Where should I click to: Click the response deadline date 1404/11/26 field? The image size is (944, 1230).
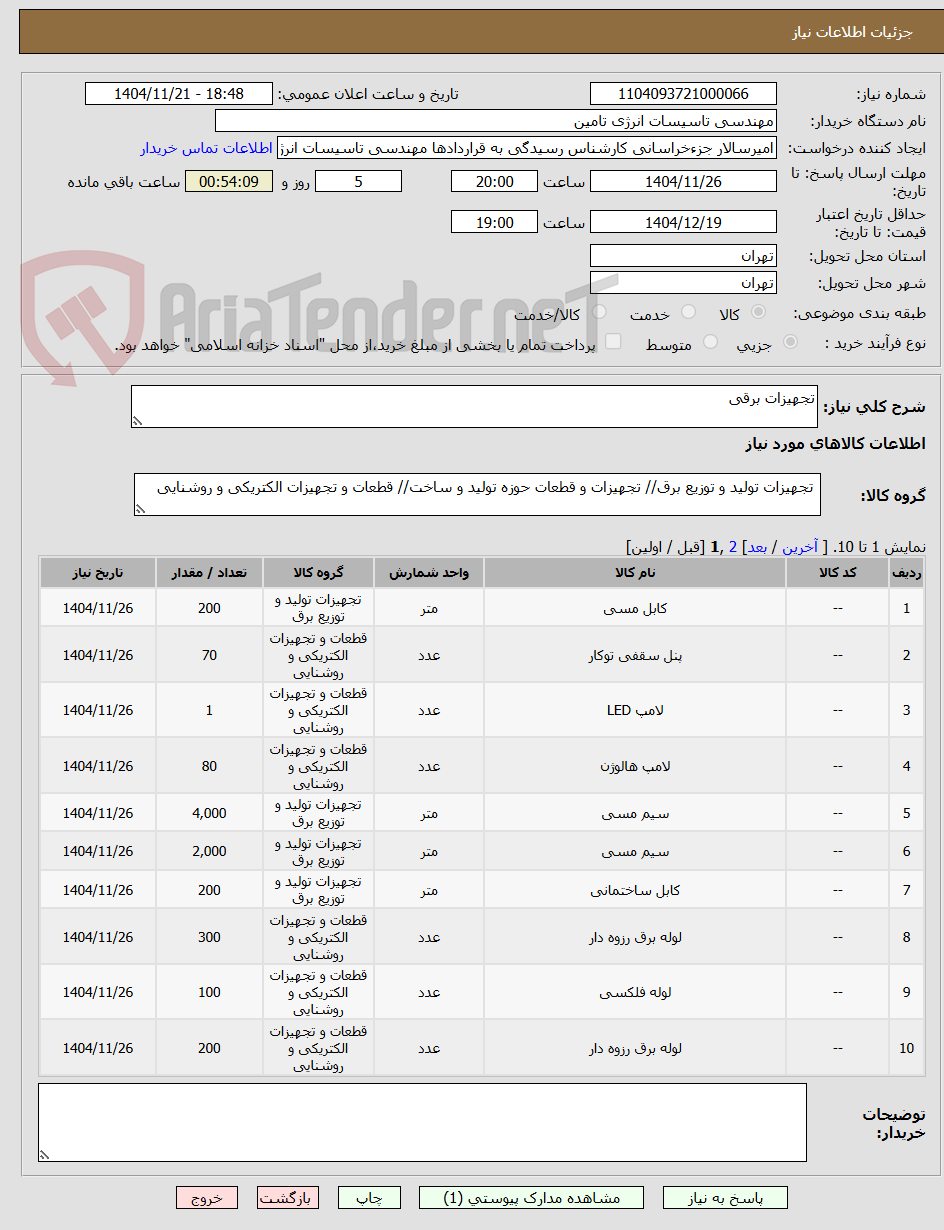683,181
